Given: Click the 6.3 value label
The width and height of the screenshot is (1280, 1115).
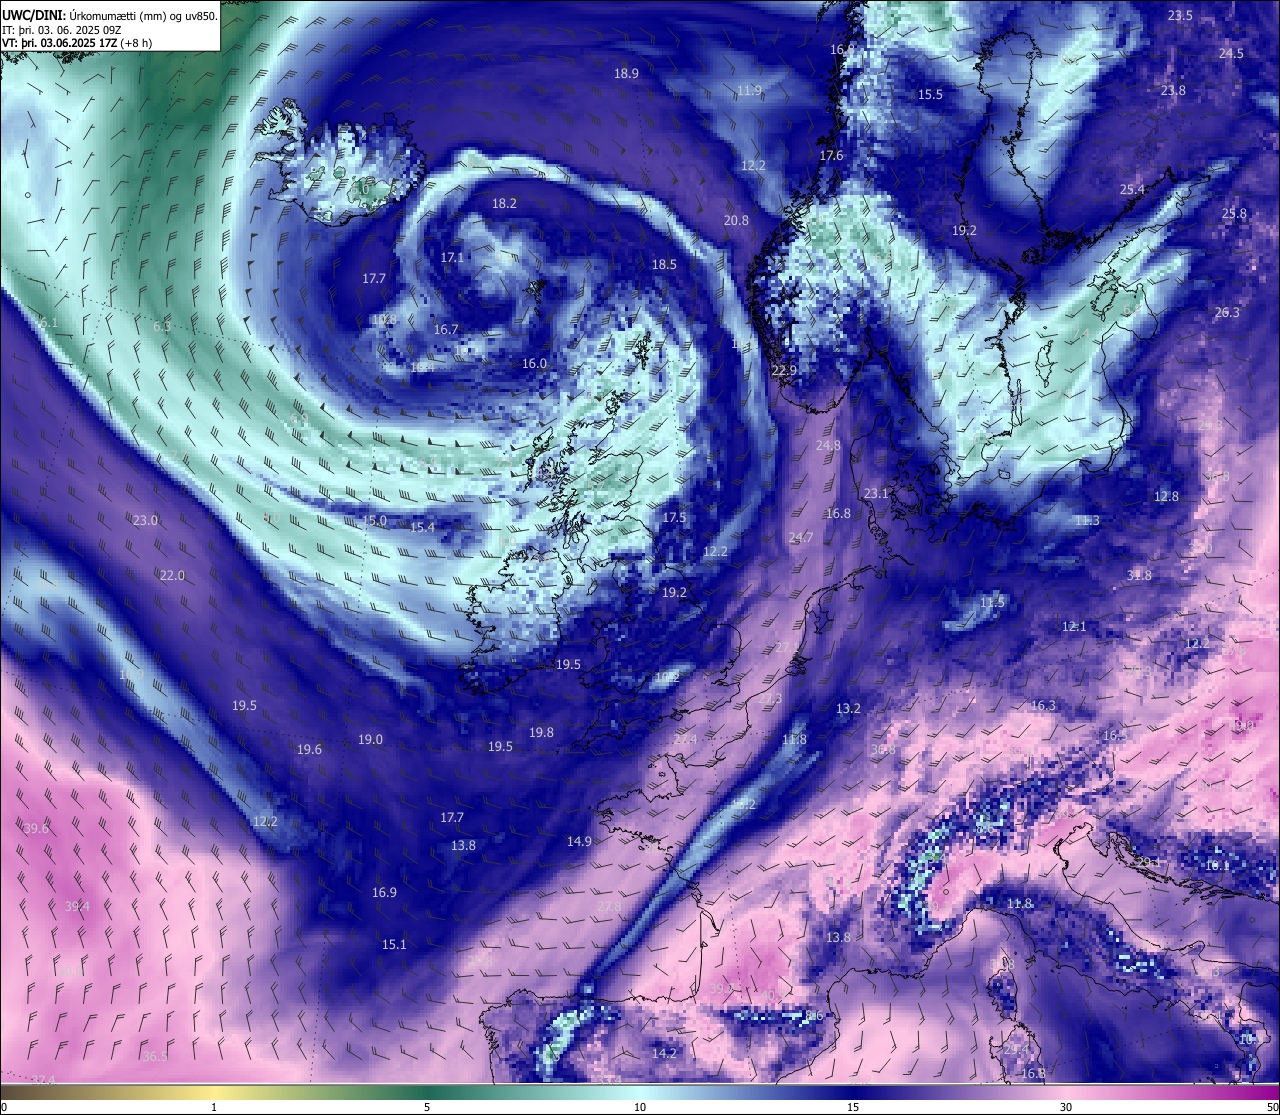Looking at the screenshot, I should (x=162, y=326).
